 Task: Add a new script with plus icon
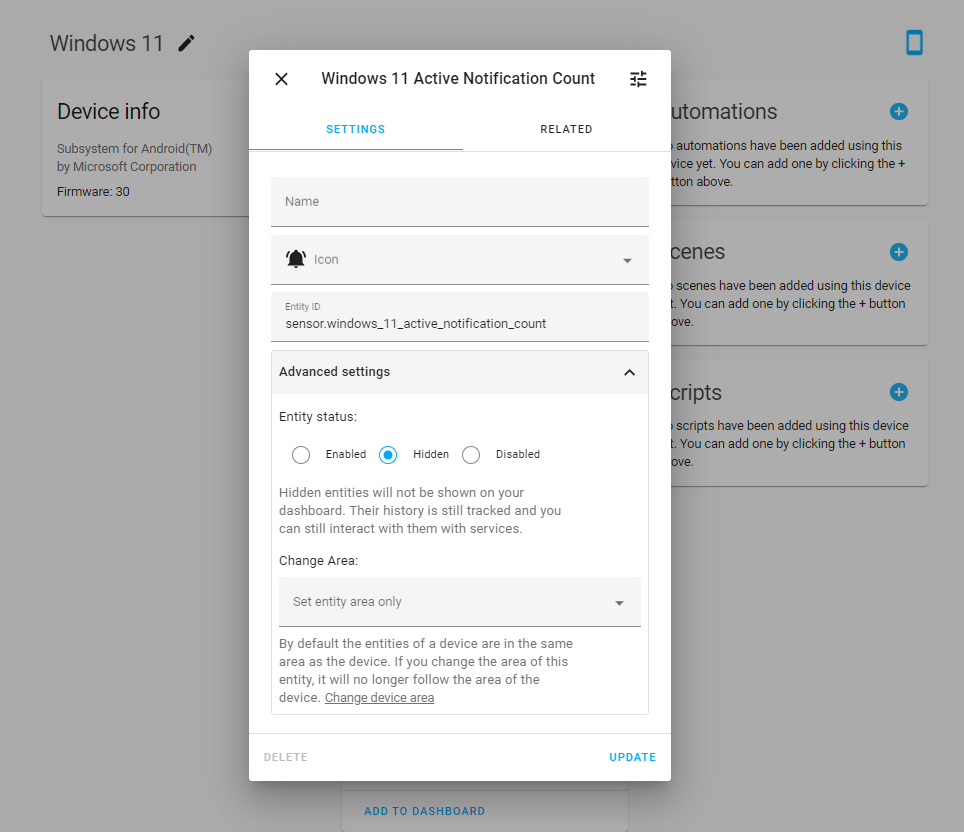899,392
